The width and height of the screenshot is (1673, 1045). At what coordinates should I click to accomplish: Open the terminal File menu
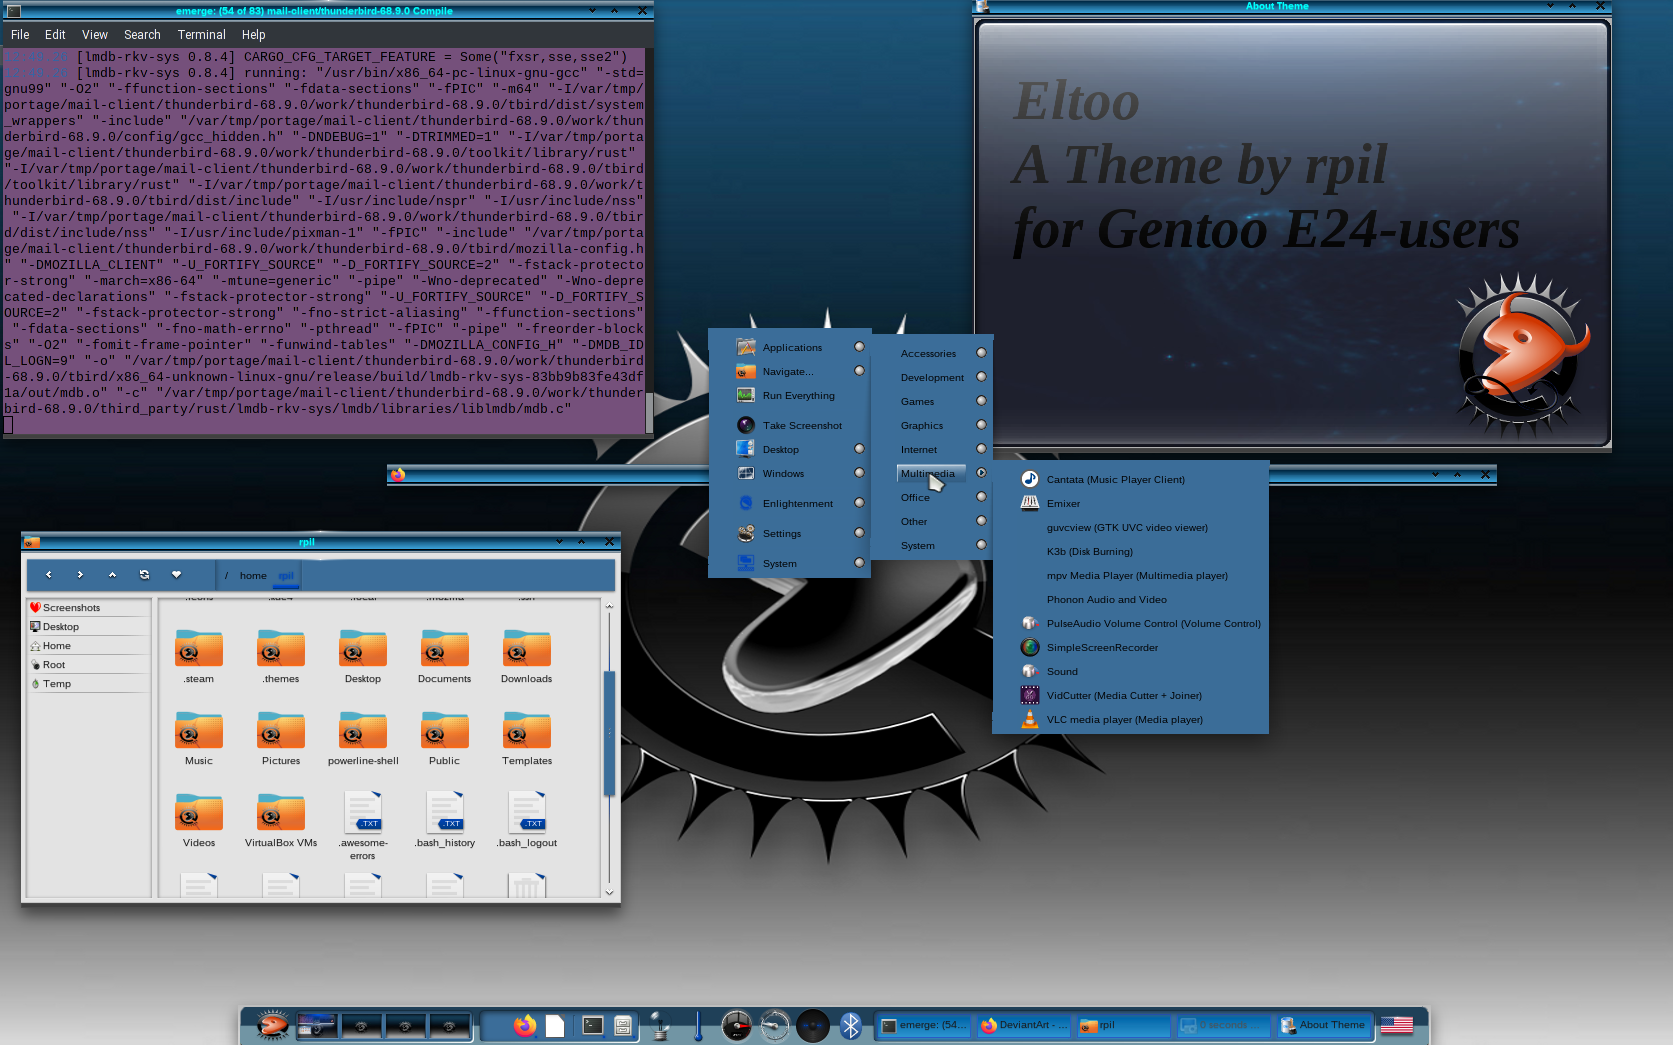coord(20,34)
